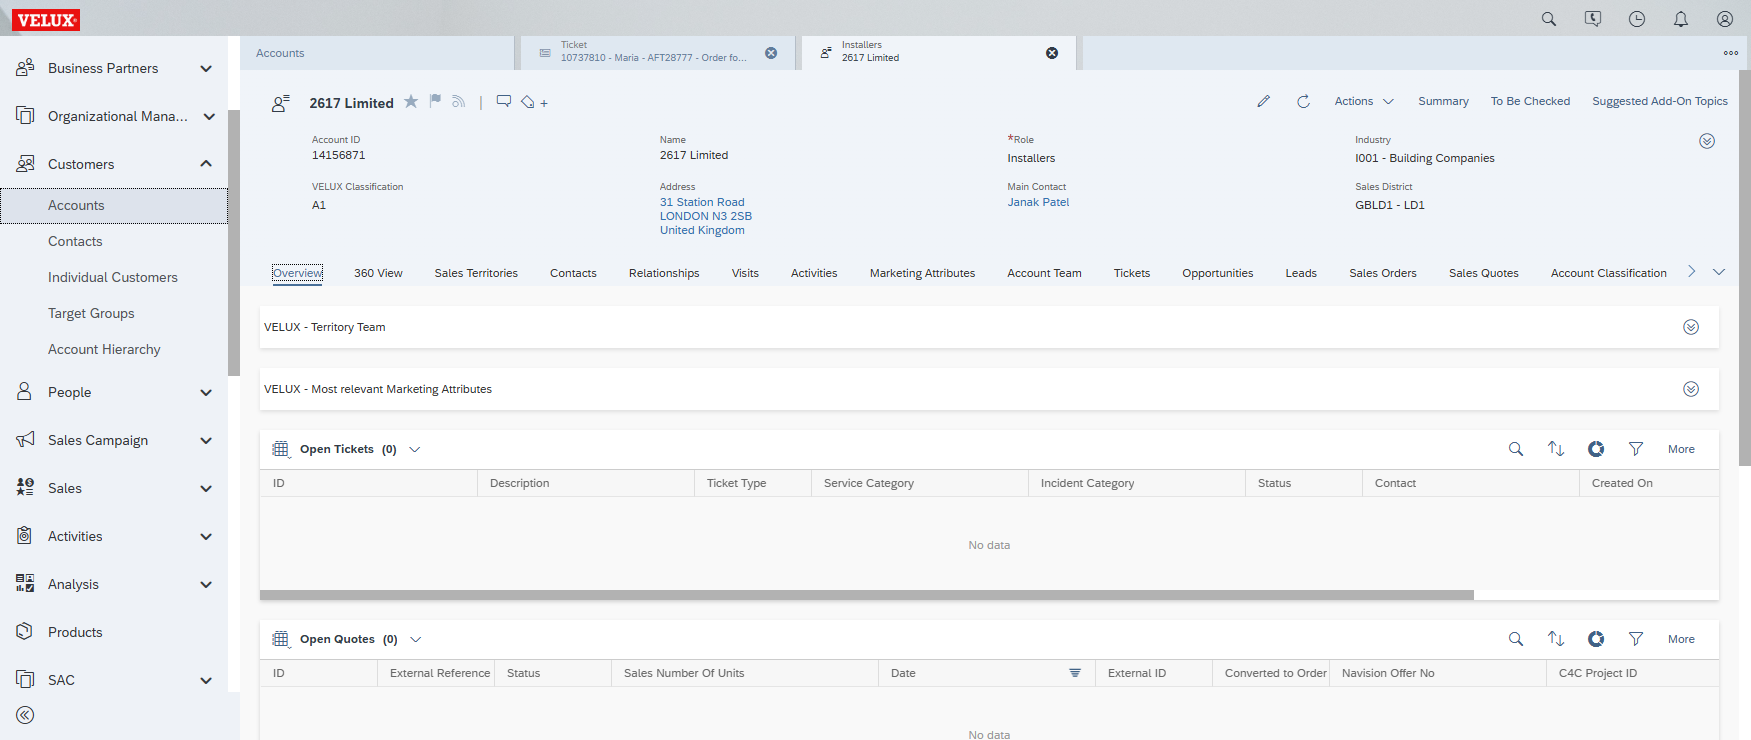Open Account Hierarchy in sidebar
Image resolution: width=1751 pixels, height=740 pixels.
[104, 349]
